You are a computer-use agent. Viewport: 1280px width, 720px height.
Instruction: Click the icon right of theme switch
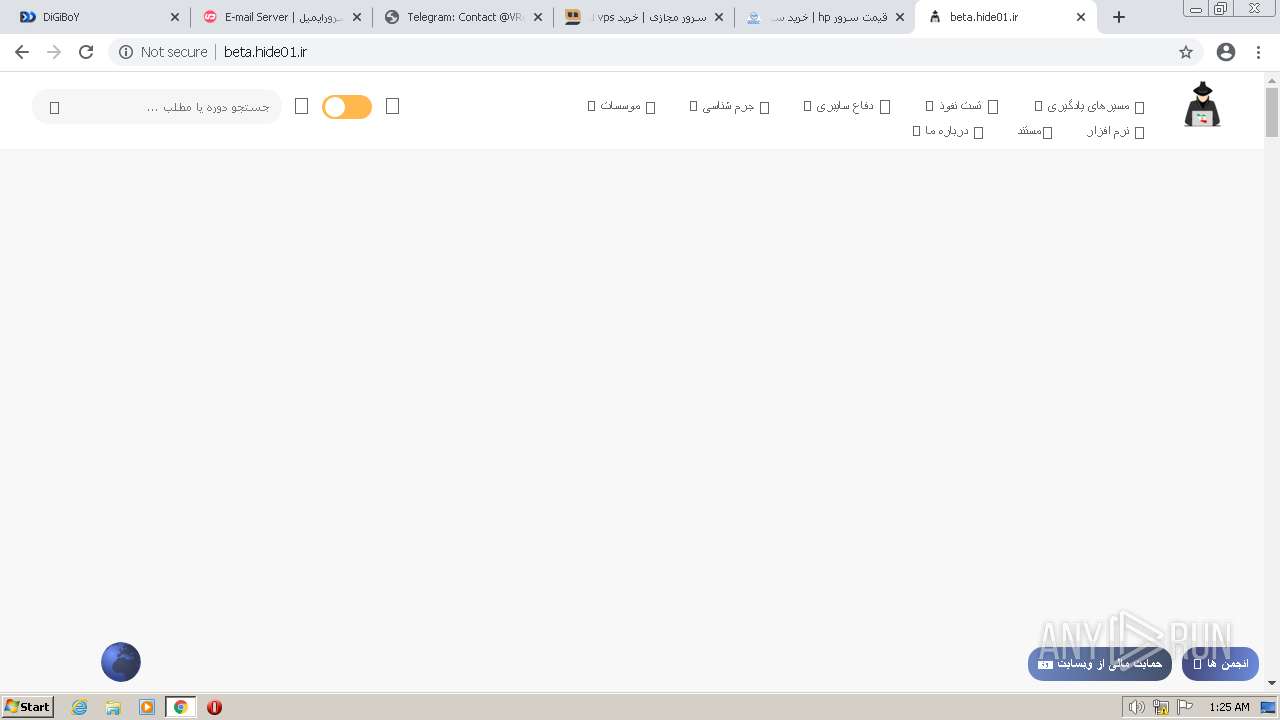[x=392, y=106]
